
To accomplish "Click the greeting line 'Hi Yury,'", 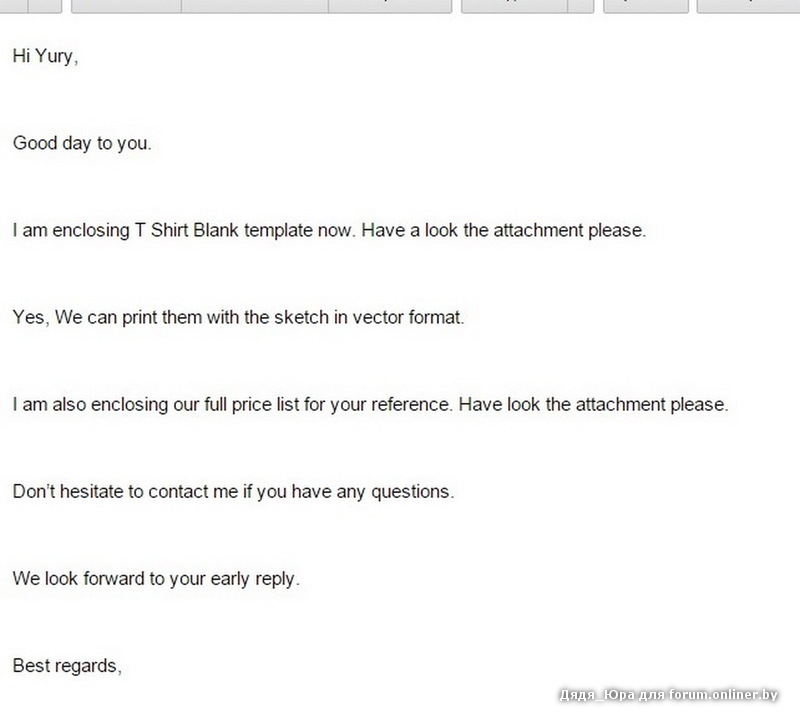I will click(x=45, y=57).
